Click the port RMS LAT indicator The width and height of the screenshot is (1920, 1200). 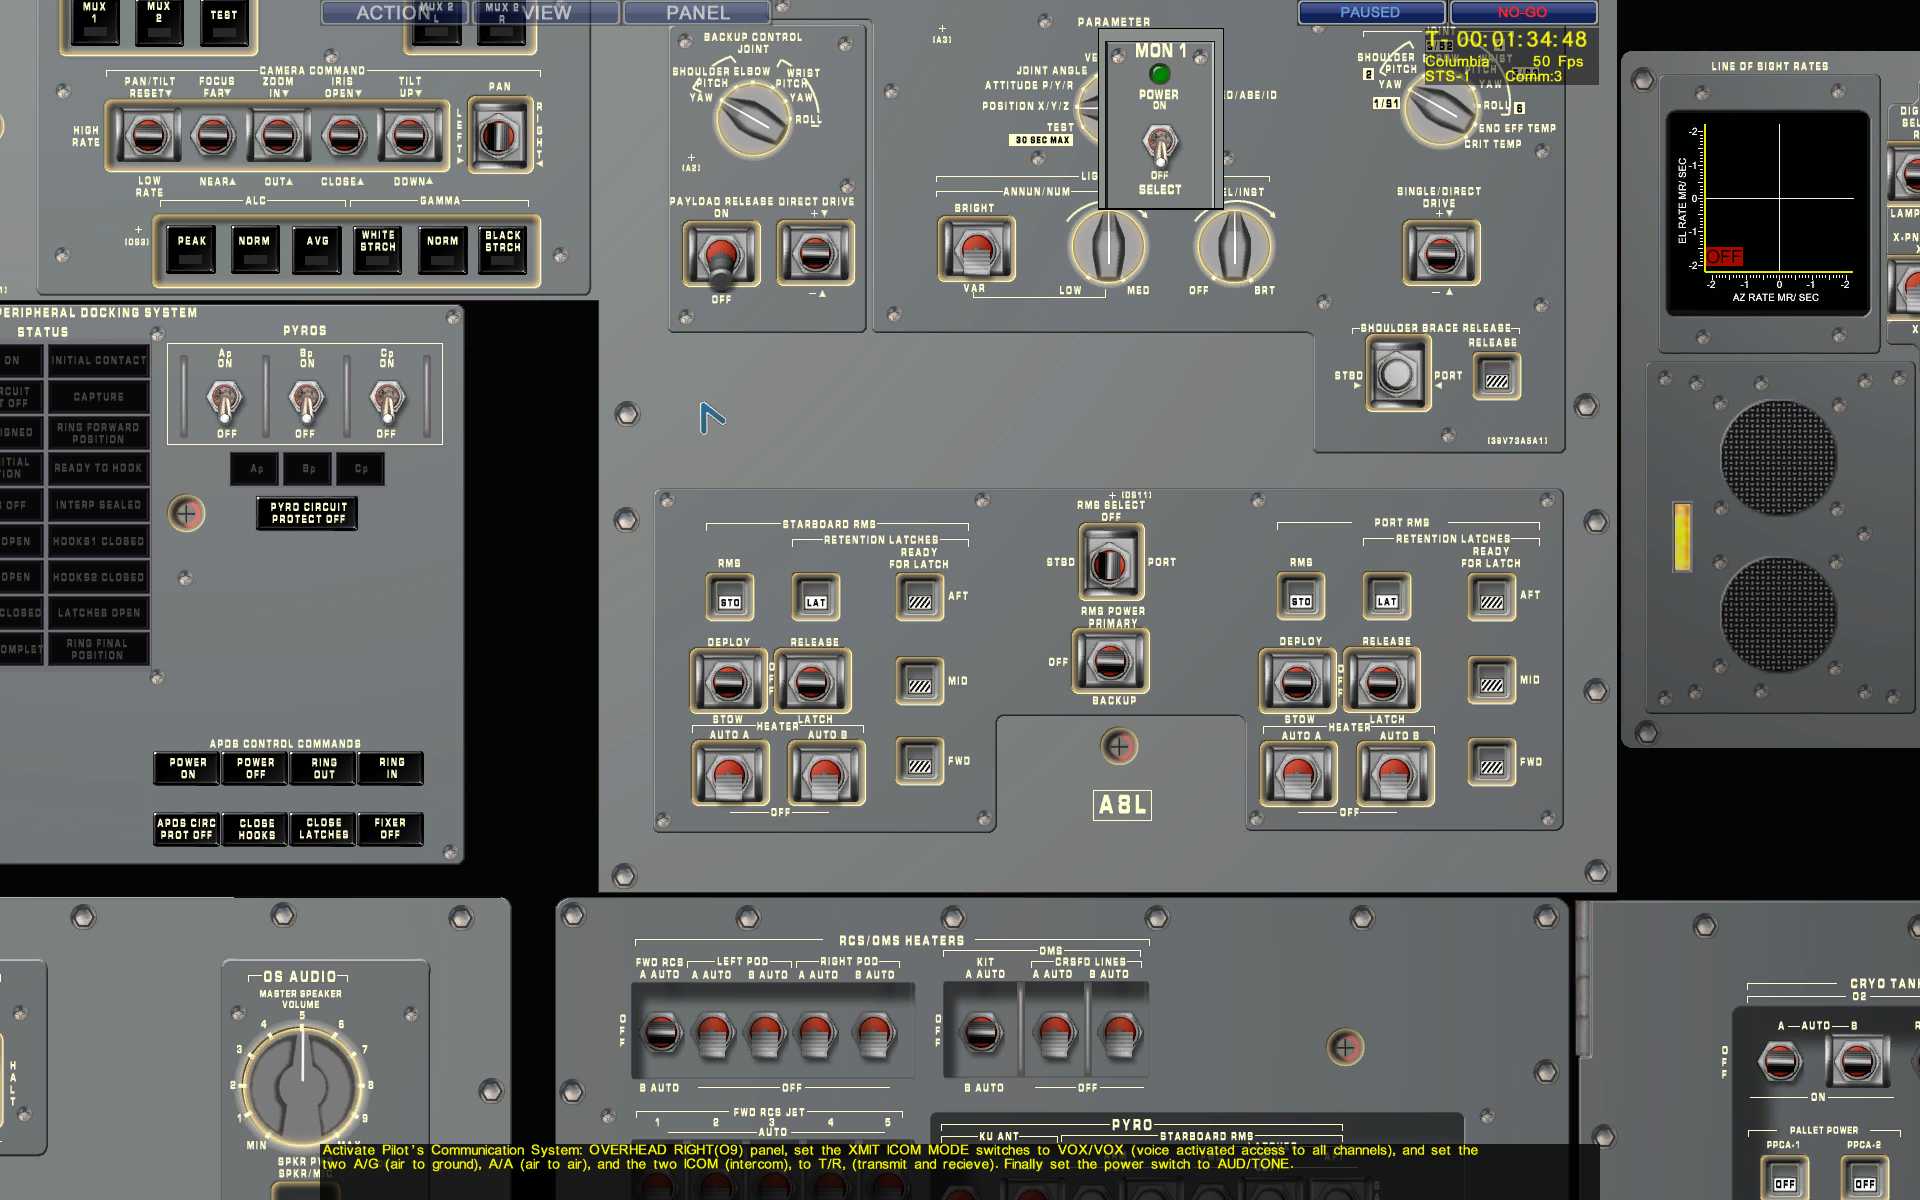1386,599
